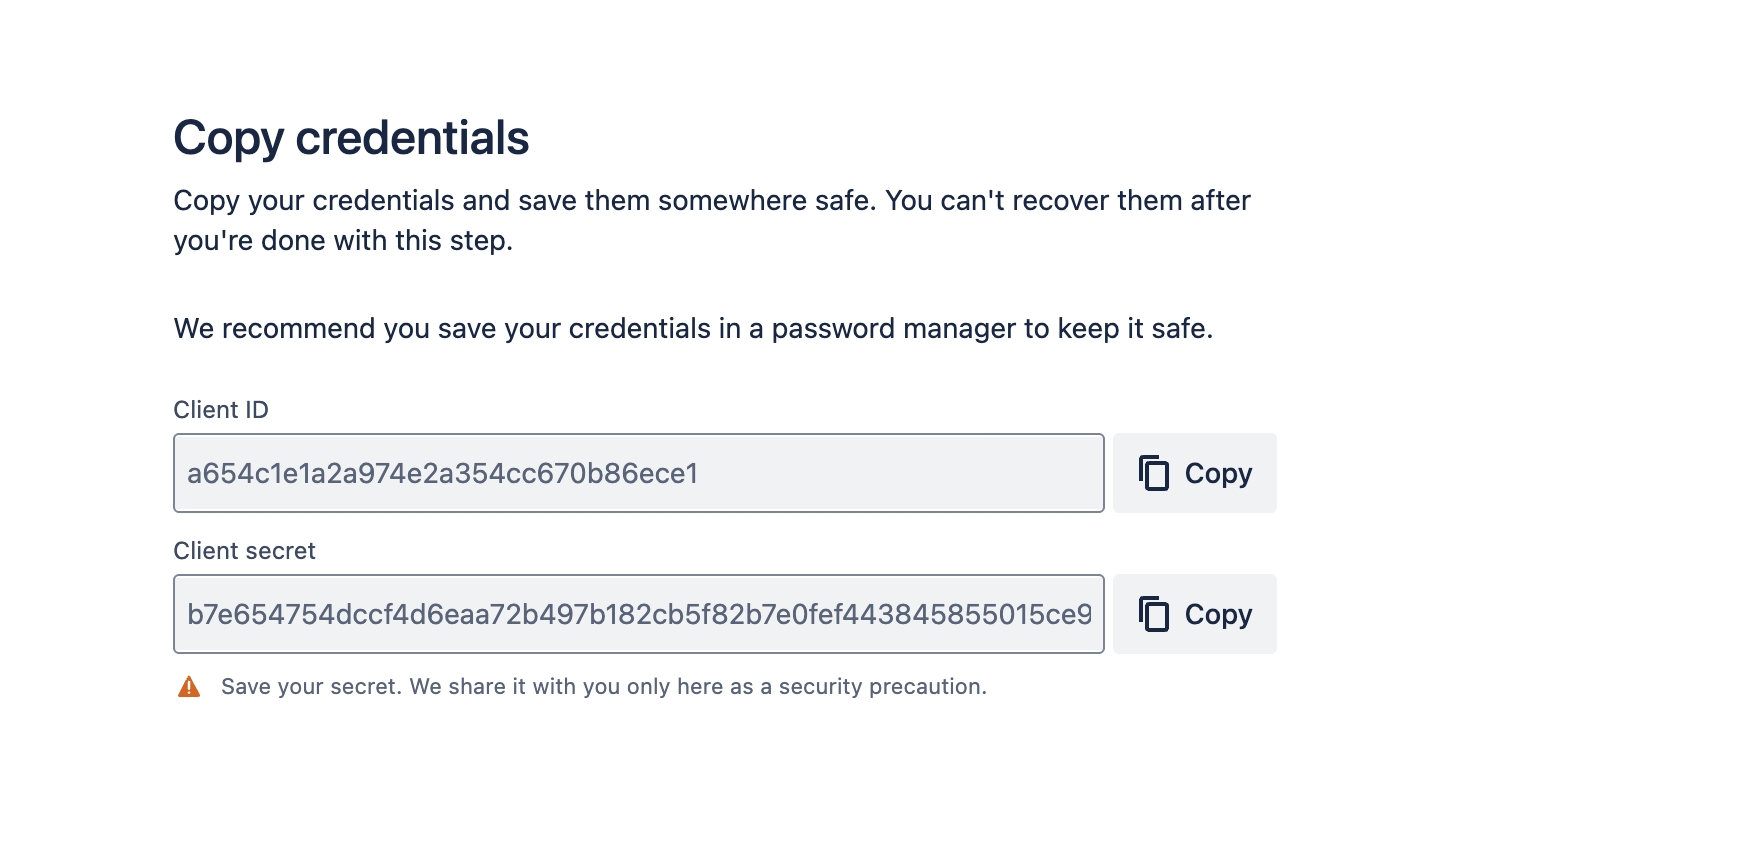Copy the Client ID to clipboard
Screen dimensions: 1746x864
point(1194,473)
